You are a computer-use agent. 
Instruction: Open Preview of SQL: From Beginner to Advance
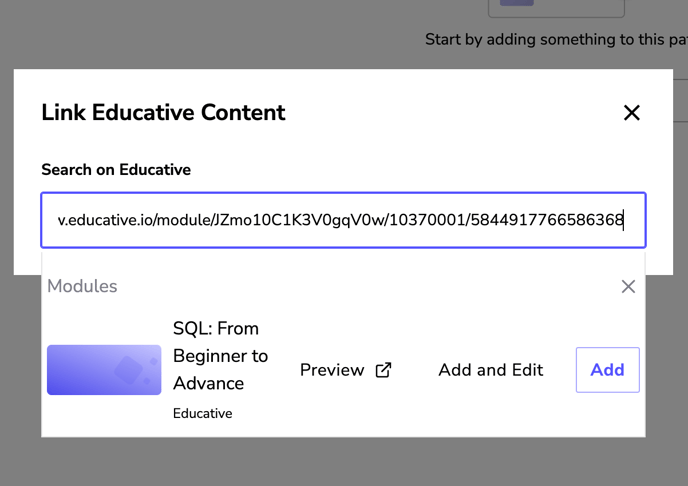tap(332, 370)
